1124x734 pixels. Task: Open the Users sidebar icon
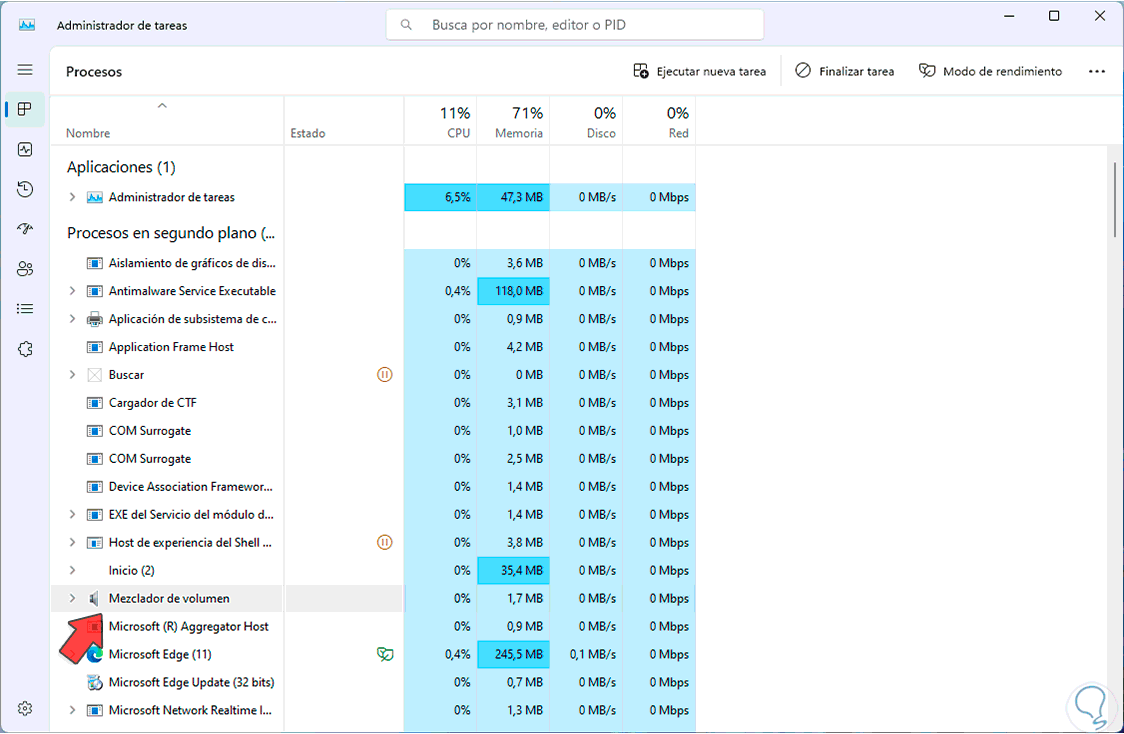click(25, 269)
